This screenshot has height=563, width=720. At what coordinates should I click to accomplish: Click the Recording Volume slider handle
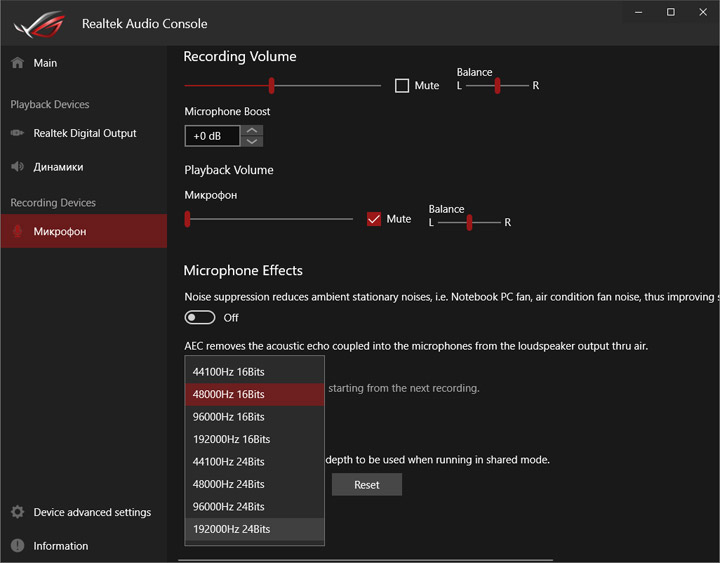pyautogui.click(x=271, y=86)
